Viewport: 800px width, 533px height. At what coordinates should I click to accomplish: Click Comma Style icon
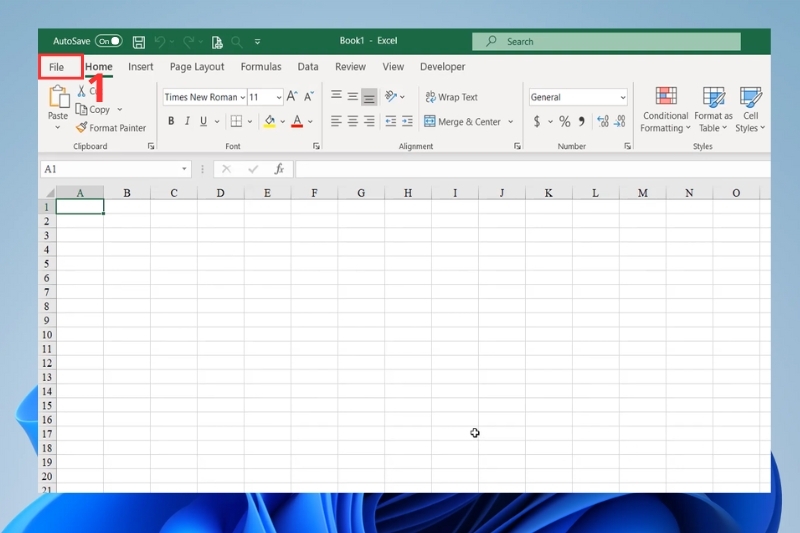tap(582, 121)
